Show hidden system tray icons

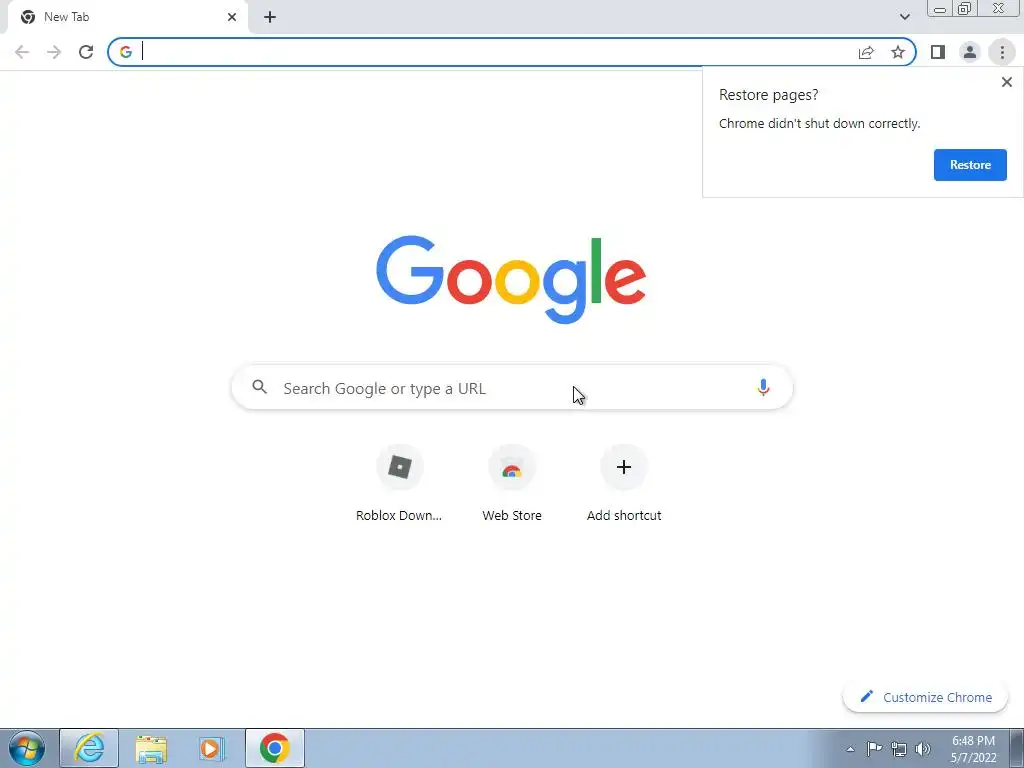click(850, 749)
